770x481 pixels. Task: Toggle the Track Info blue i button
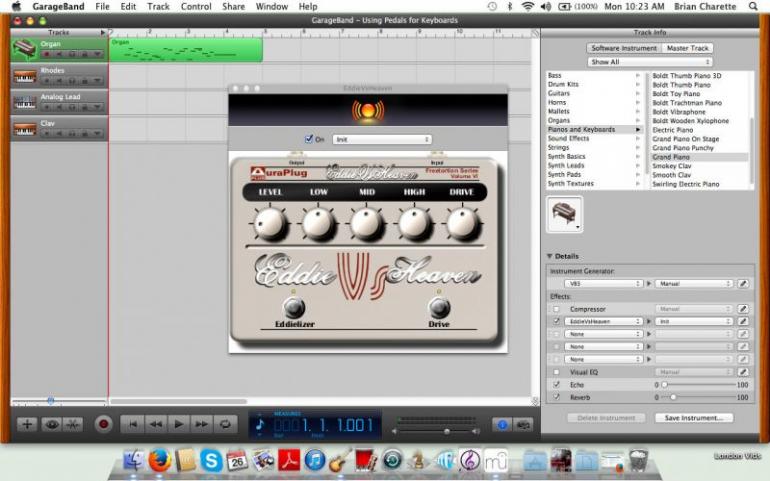pos(502,424)
